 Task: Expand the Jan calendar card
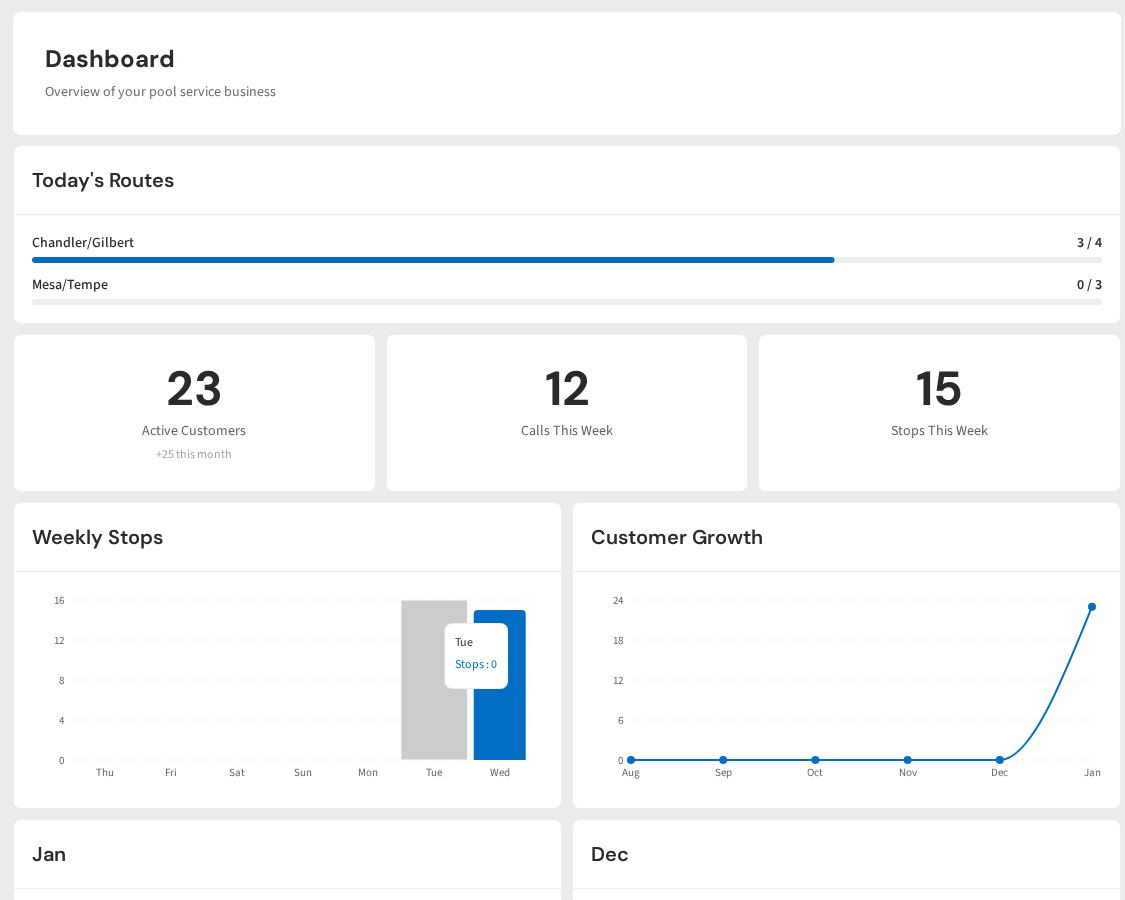(49, 854)
